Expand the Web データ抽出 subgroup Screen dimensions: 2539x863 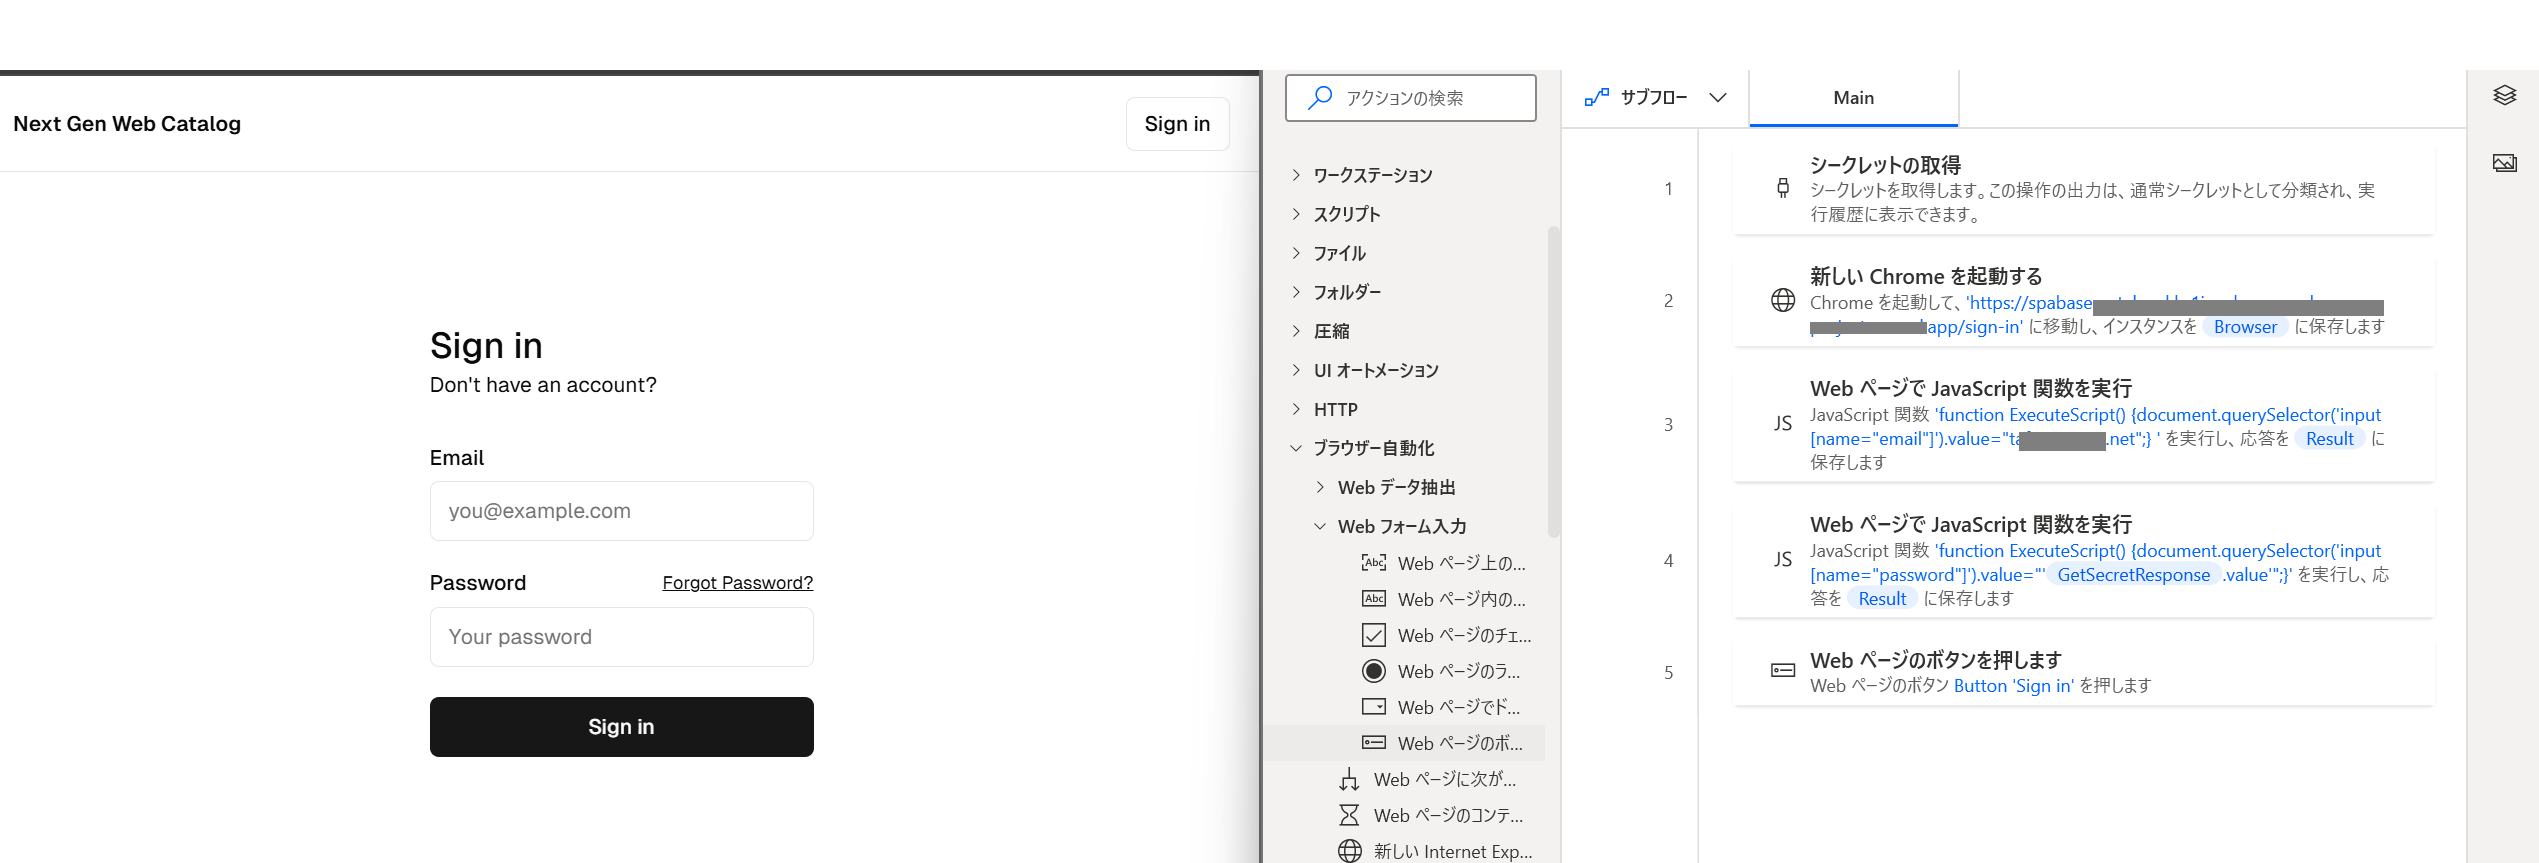[1320, 487]
